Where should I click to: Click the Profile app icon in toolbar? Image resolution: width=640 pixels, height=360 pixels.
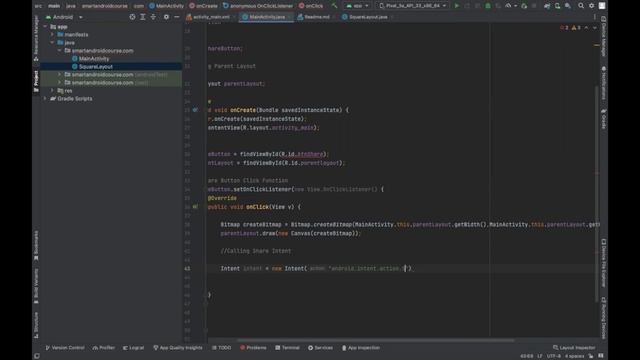508,6
